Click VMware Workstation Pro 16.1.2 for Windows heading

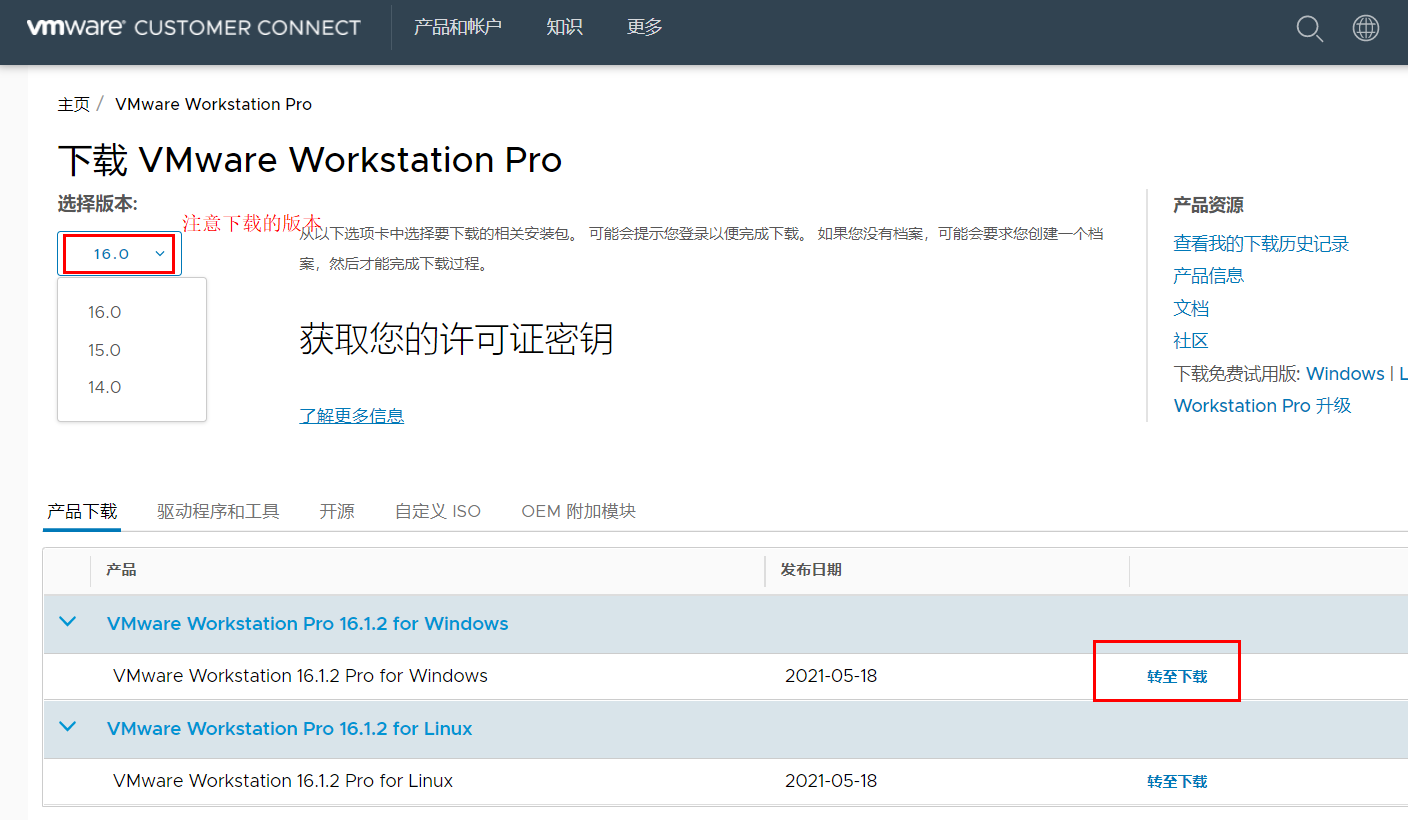pos(307,624)
